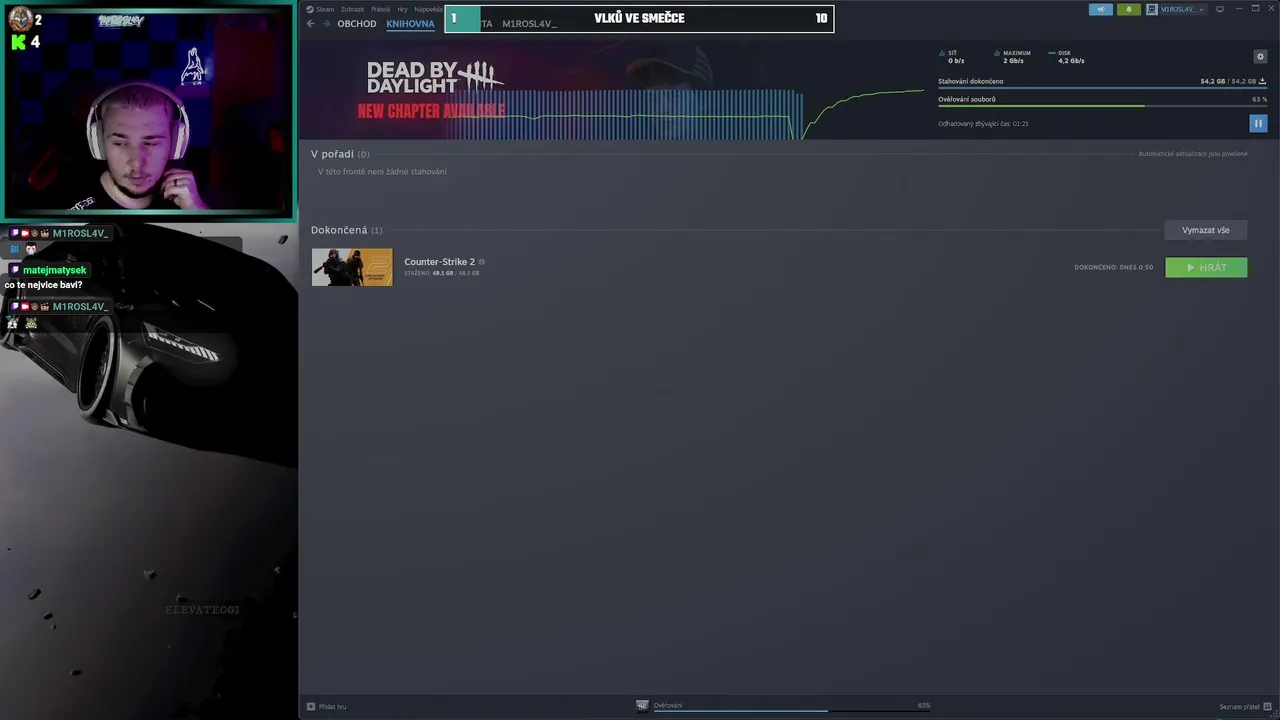Open the blue announcements megaphone button
Viewport: 1280px width, 720px height.
(1100, 9)
